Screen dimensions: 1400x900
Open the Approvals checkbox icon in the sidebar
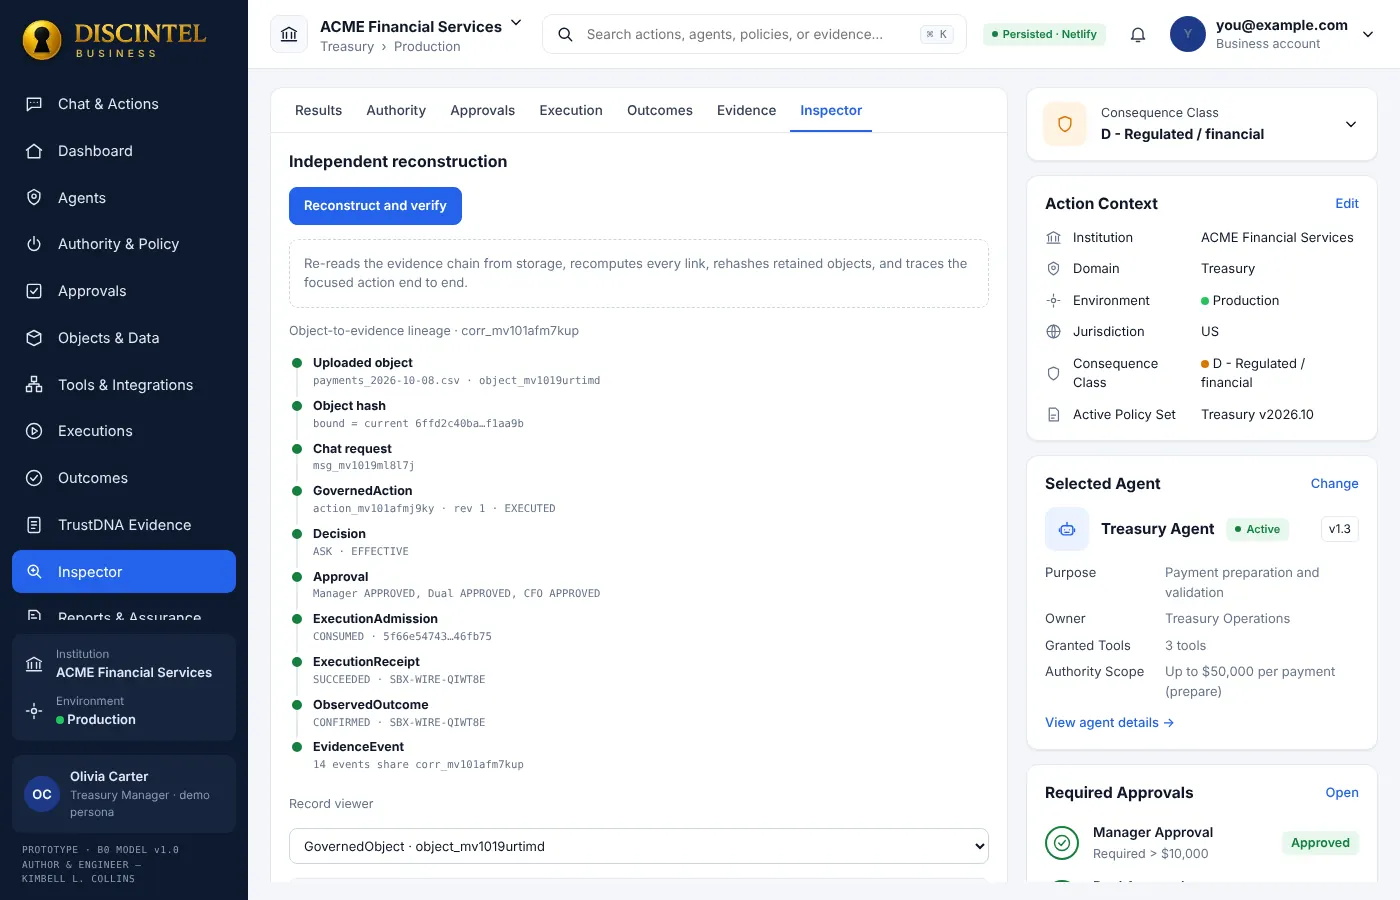[34, 291]
